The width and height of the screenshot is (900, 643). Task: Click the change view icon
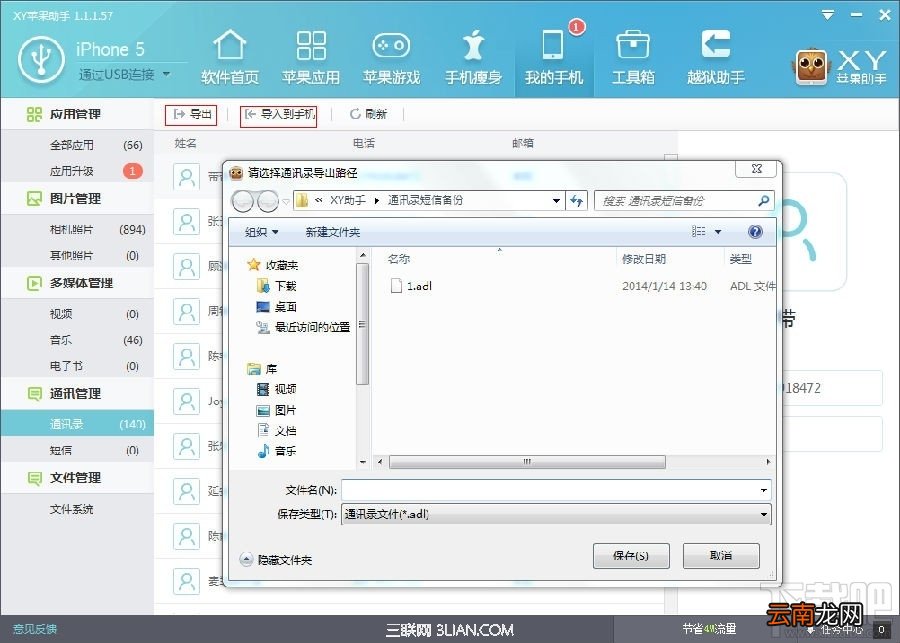click(x=699, y=231)
